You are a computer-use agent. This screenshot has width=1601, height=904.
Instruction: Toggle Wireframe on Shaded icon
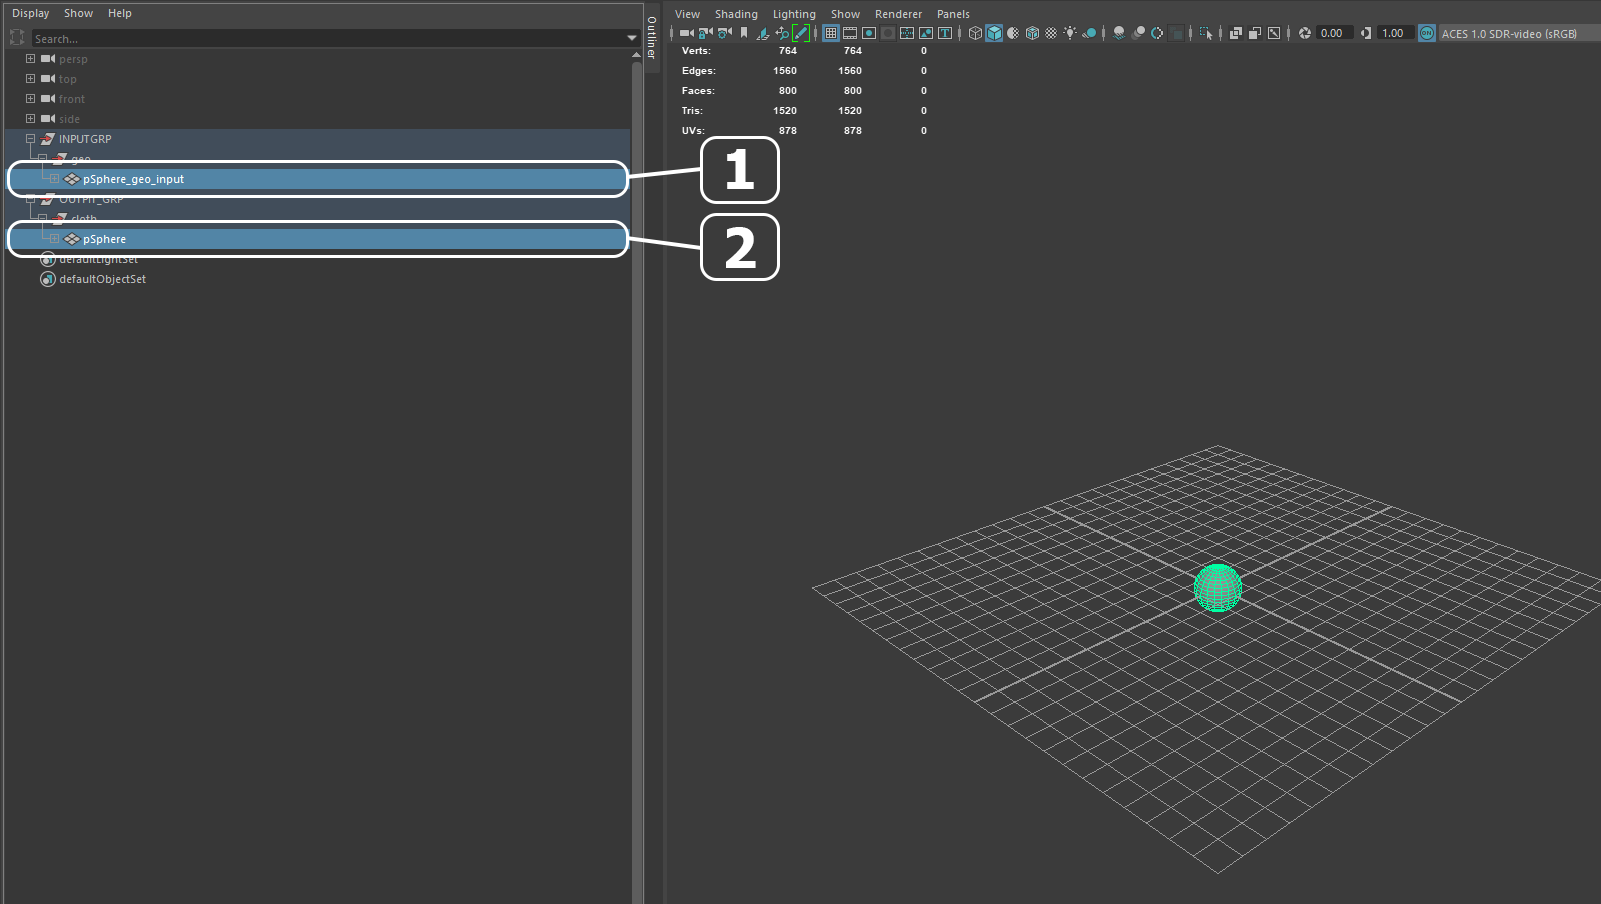(1032, 33)
